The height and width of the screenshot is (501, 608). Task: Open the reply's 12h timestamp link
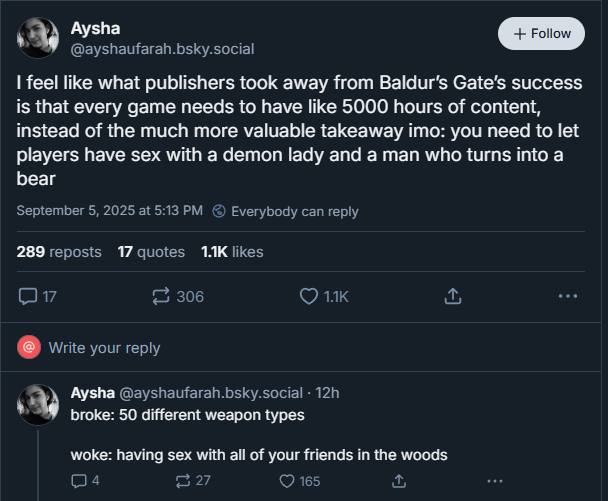click(327, 393)
